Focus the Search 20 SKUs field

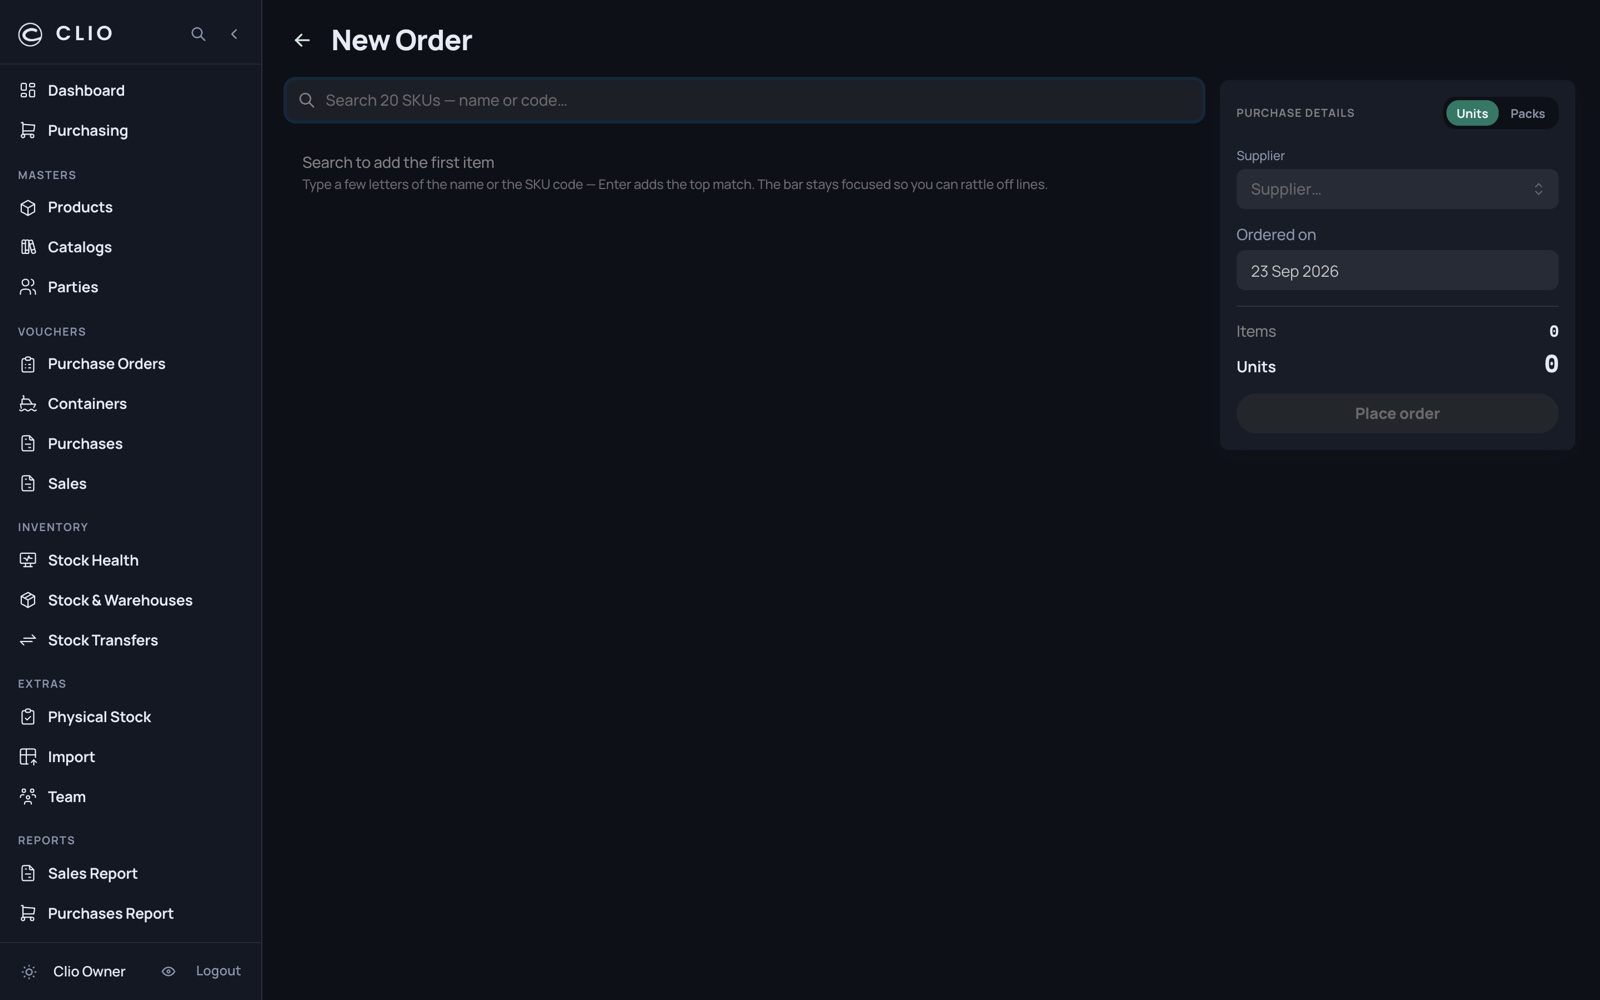point(744,101)
